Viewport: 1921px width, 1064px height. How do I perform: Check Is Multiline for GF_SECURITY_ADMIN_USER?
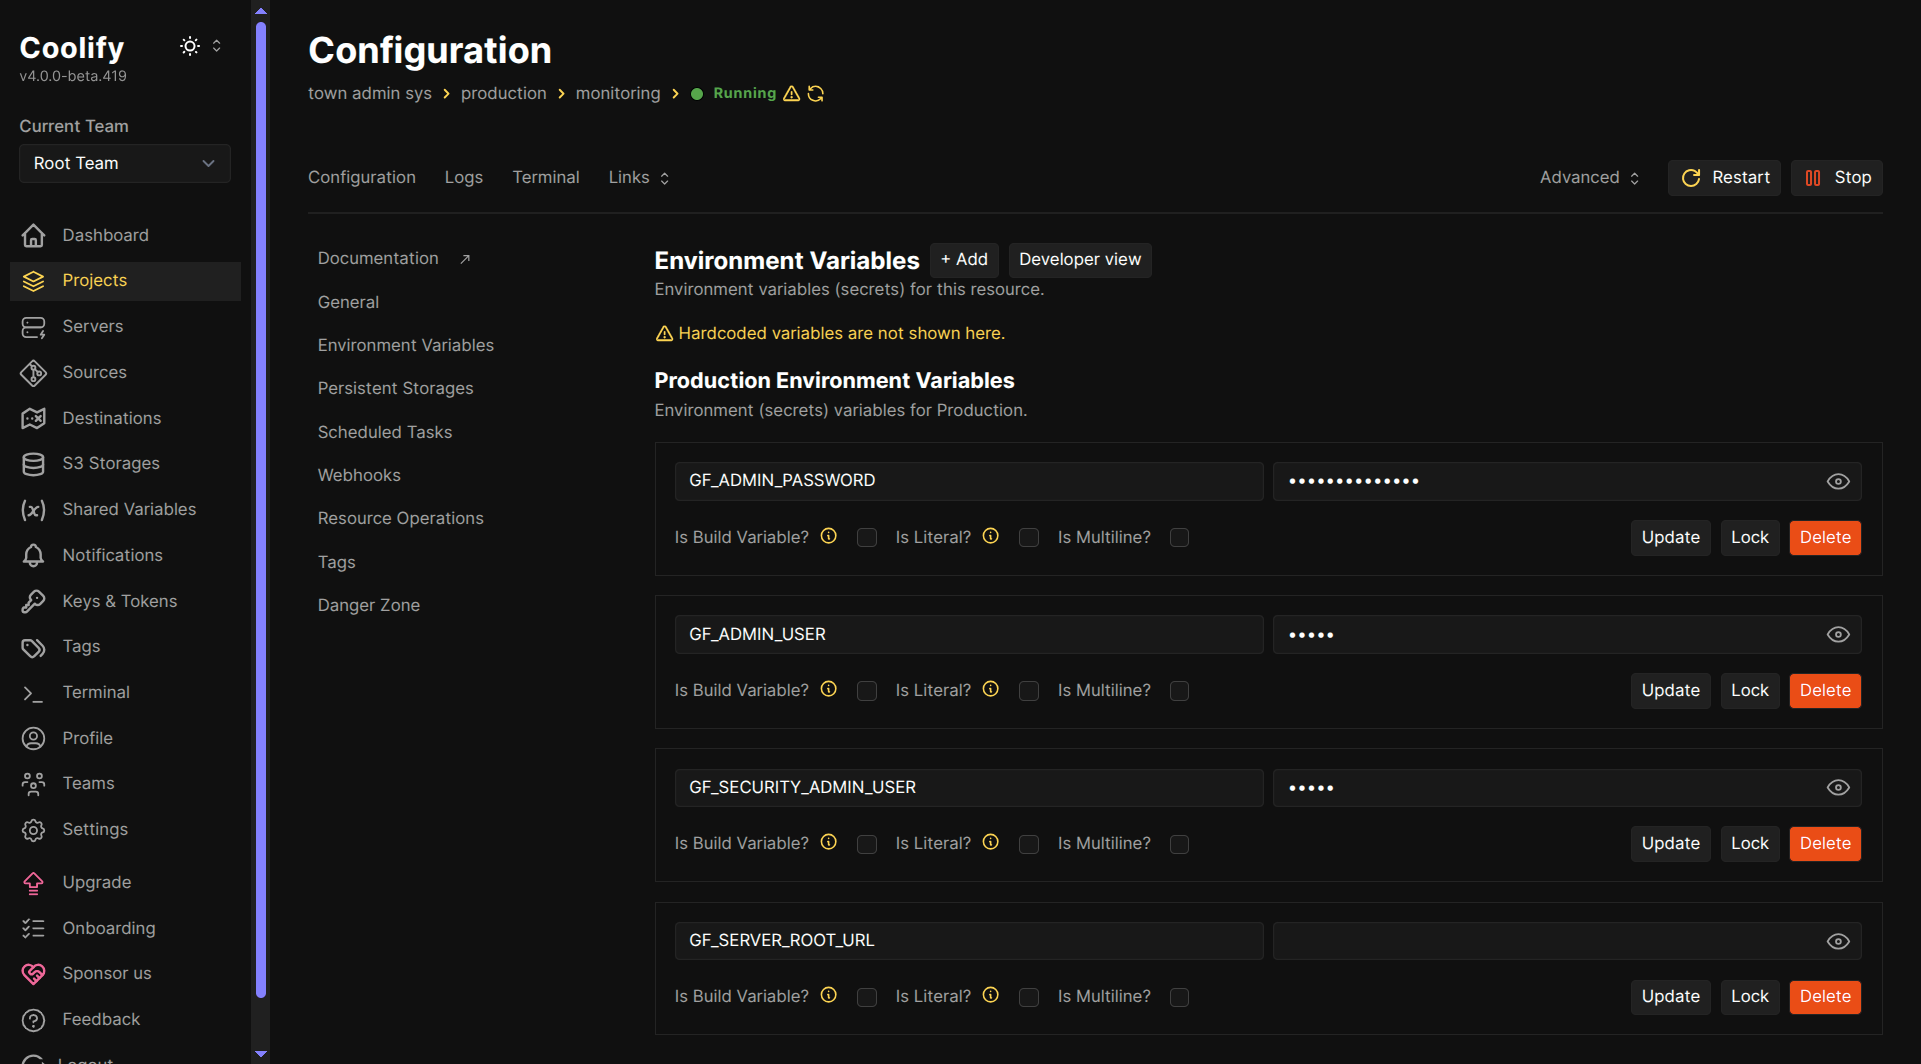click(x=1179, y=844)
